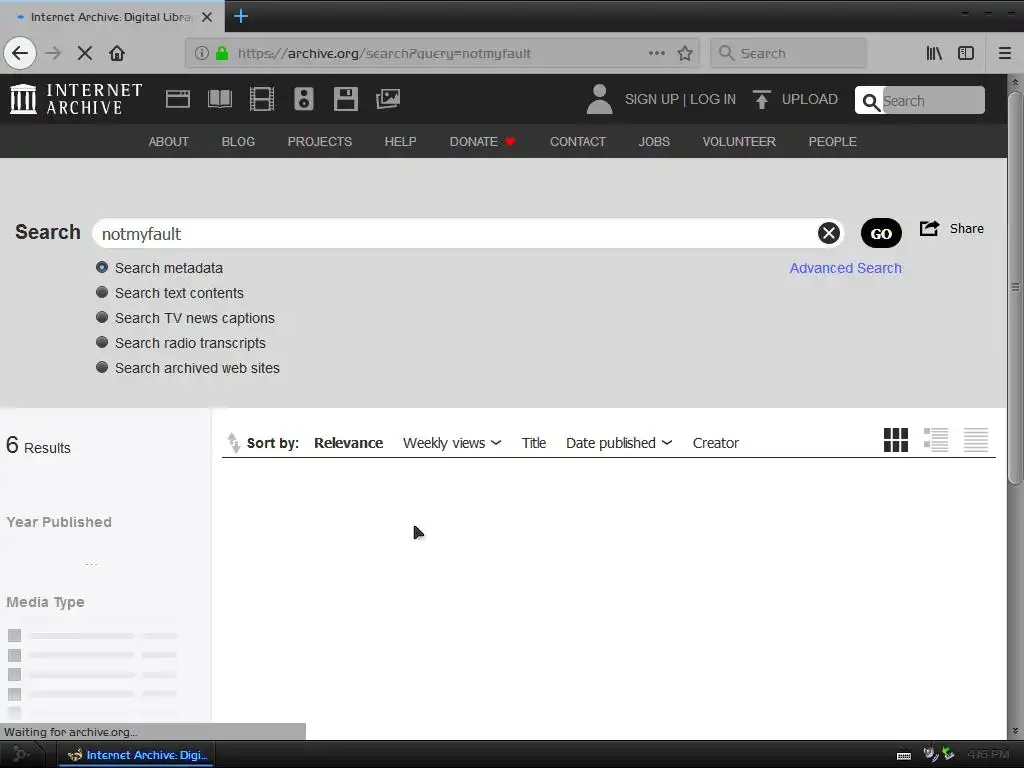Sort results by Relevance
This screenshot has width=1024, height=768.
tap(348, 443)
